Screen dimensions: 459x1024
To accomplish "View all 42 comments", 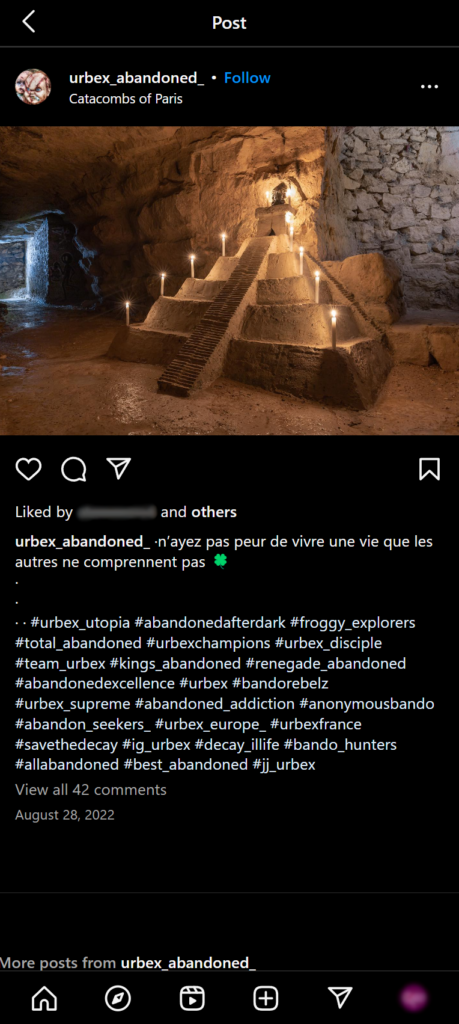I will [91, 790].
